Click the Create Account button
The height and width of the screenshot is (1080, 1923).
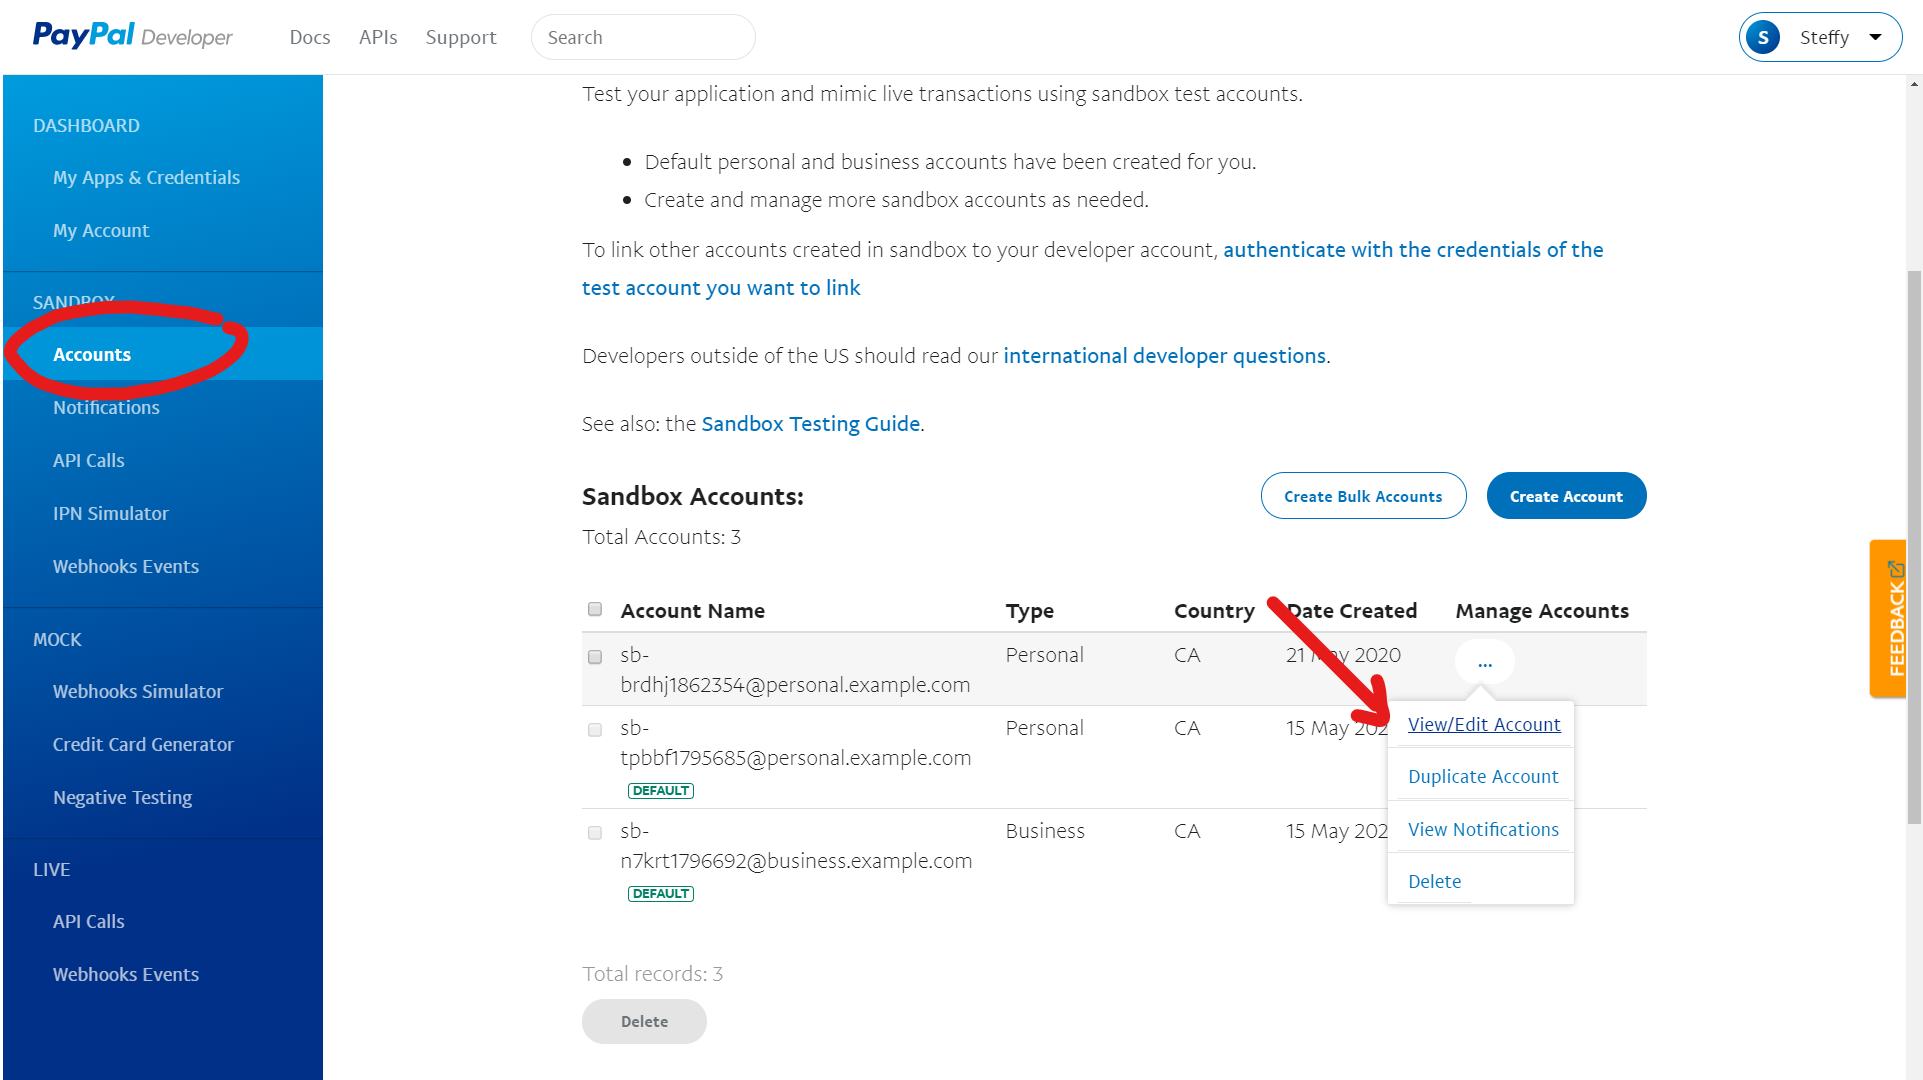pyautogui.click(x=1565, y=495)
